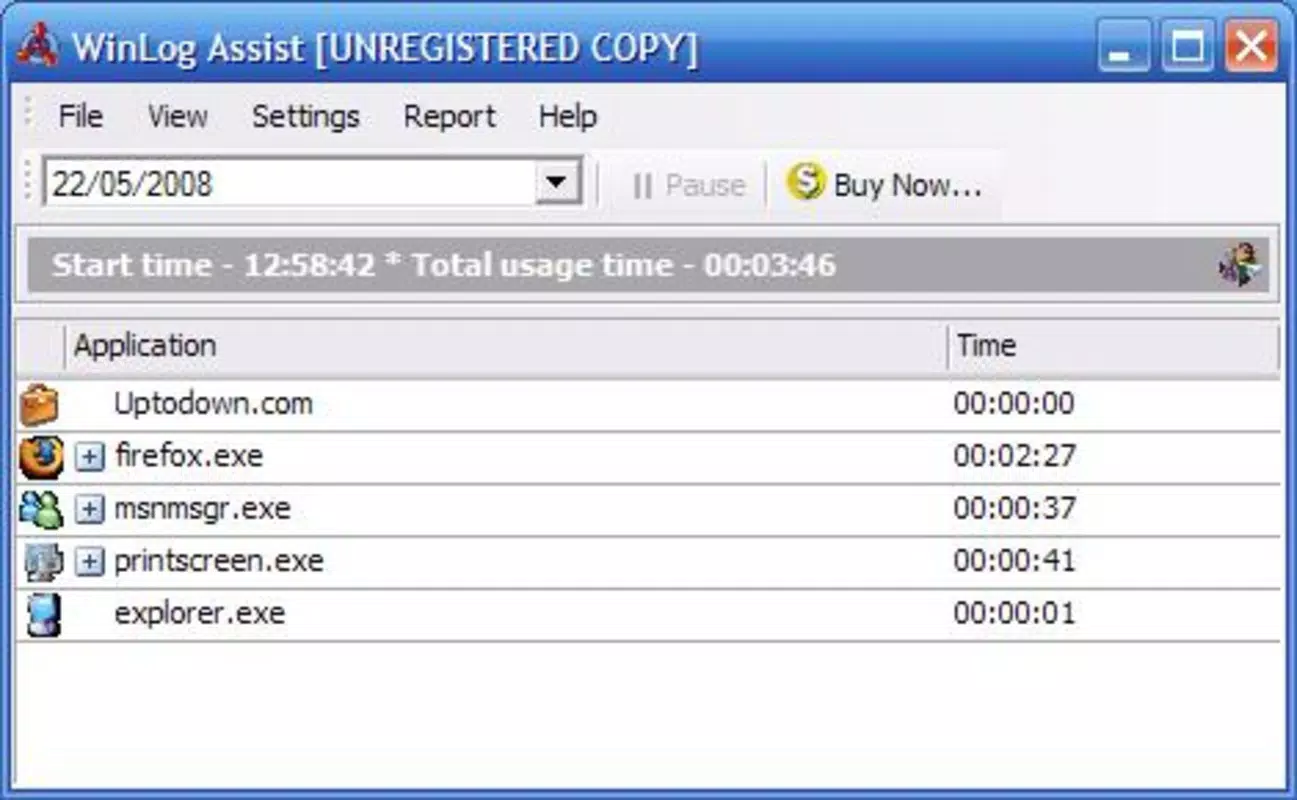Select the printscreen.exe label
The height and width of the screenshot is (800, 1297).
[x=219, y=560]
